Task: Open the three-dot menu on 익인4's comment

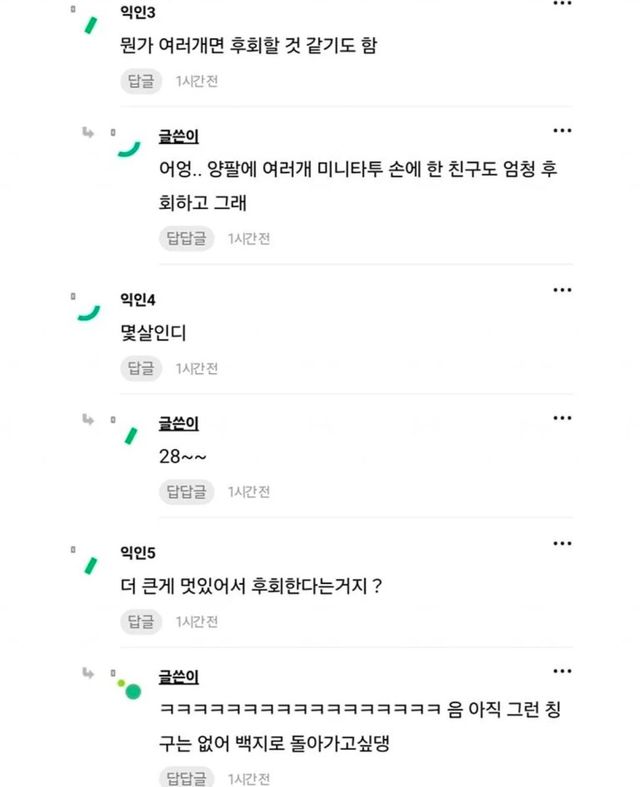Action: [562, 289]
